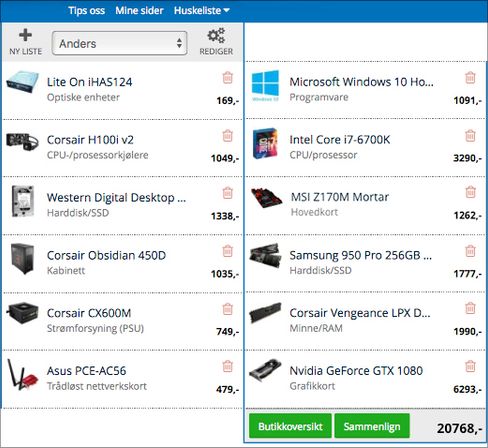Click the Obsidian 450D case thumbnail
488x448 pixels.
pos(22,259)
